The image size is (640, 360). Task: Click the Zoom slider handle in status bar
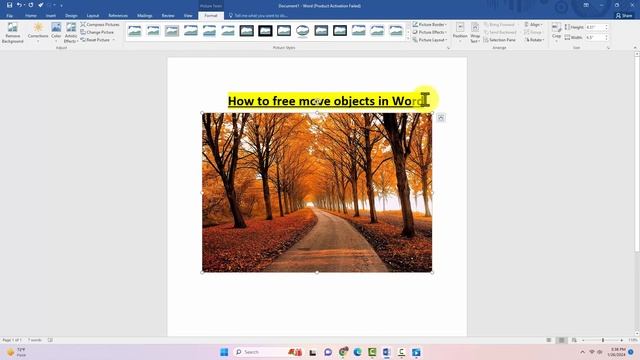coord(603,340)
